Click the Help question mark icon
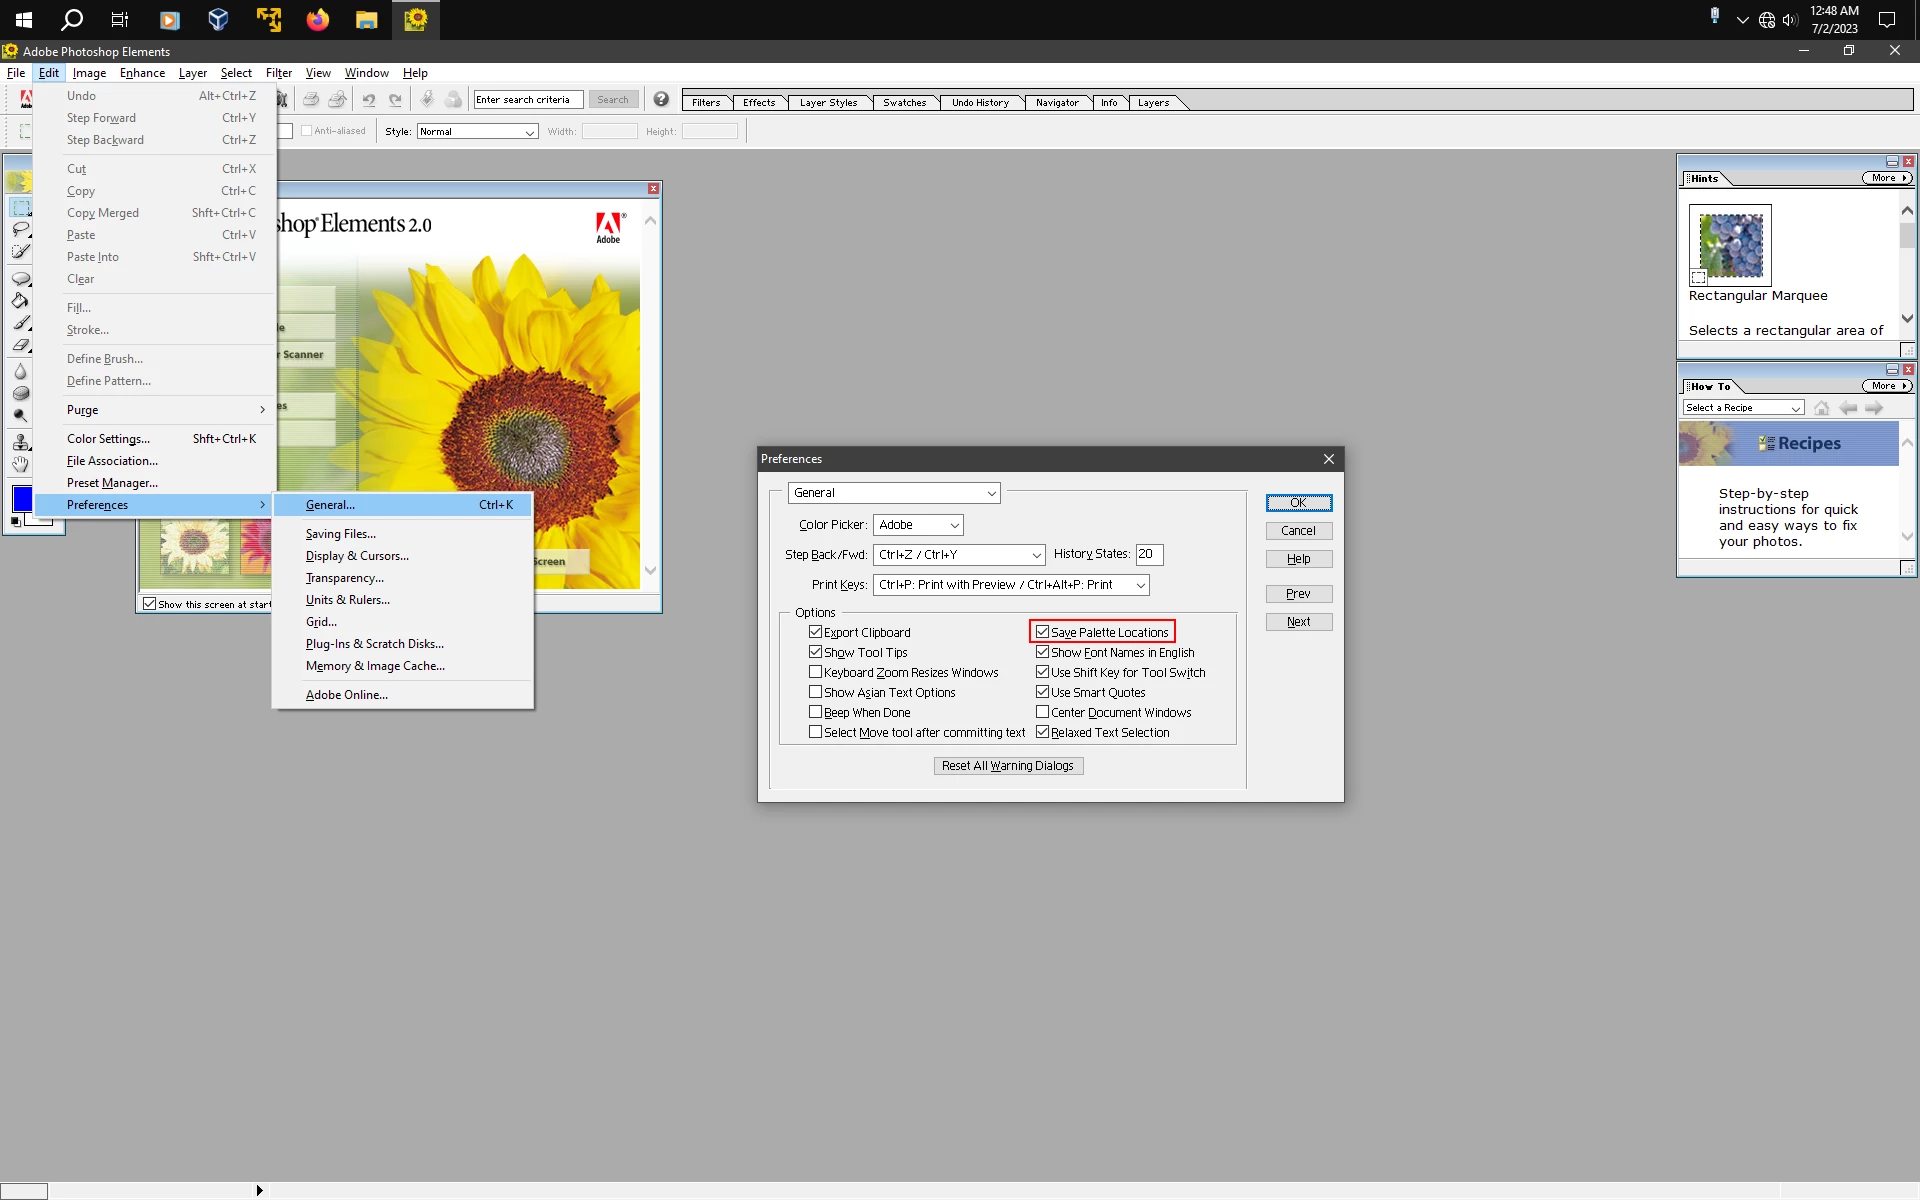 point(661,99)
